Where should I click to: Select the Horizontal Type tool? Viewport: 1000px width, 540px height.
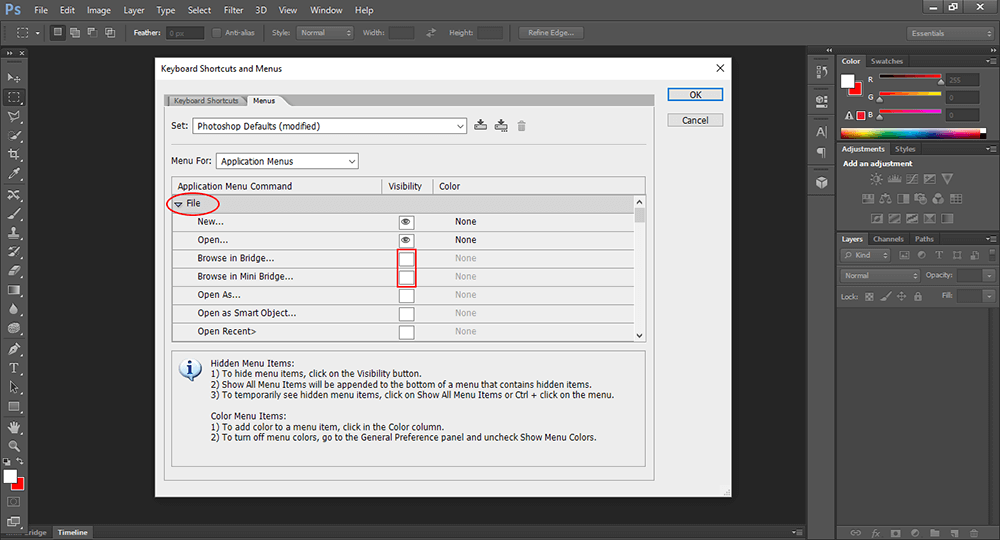(x=13, y=368)
